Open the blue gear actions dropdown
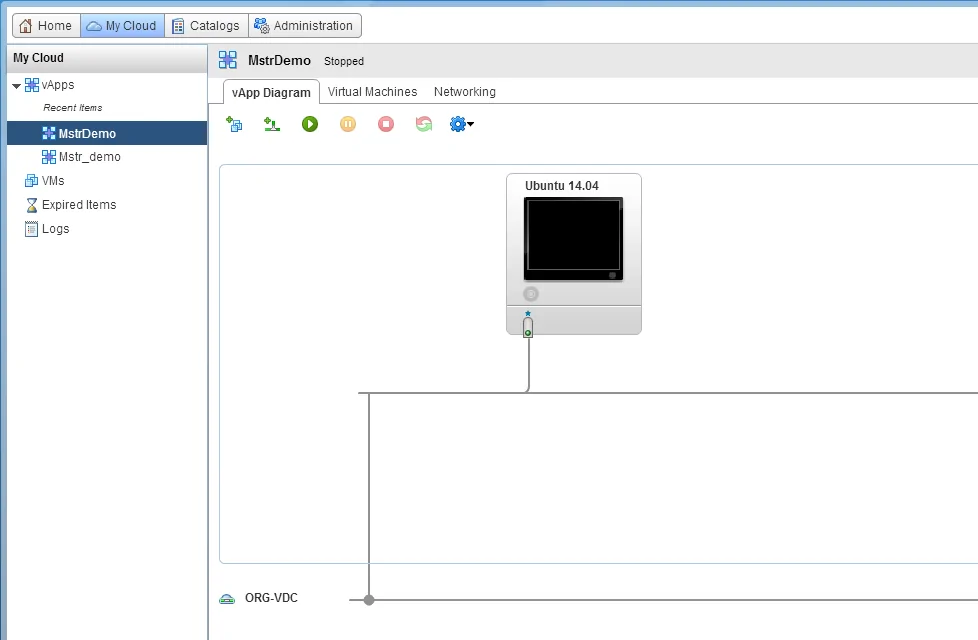This screenshot has height=640, width=978. point(461,124)
